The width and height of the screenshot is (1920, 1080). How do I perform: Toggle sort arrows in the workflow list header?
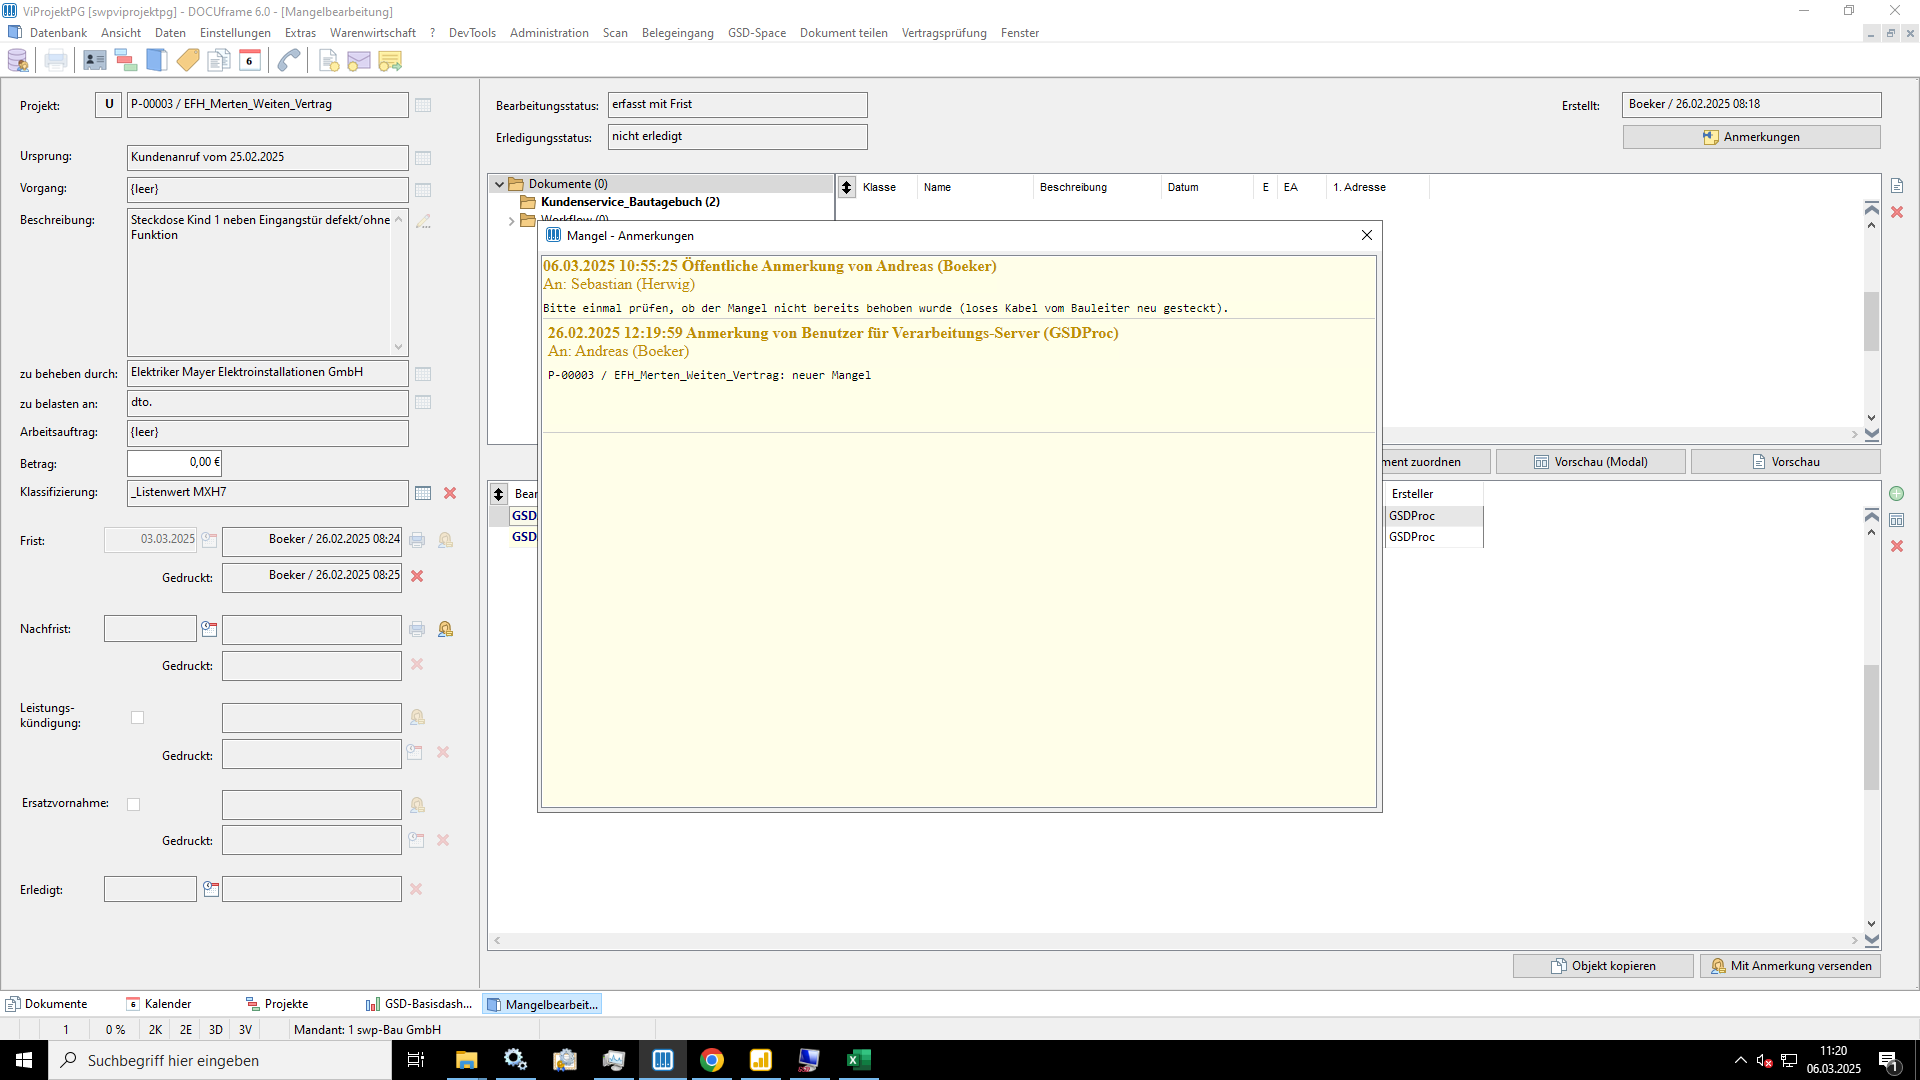tap(498, 494)
